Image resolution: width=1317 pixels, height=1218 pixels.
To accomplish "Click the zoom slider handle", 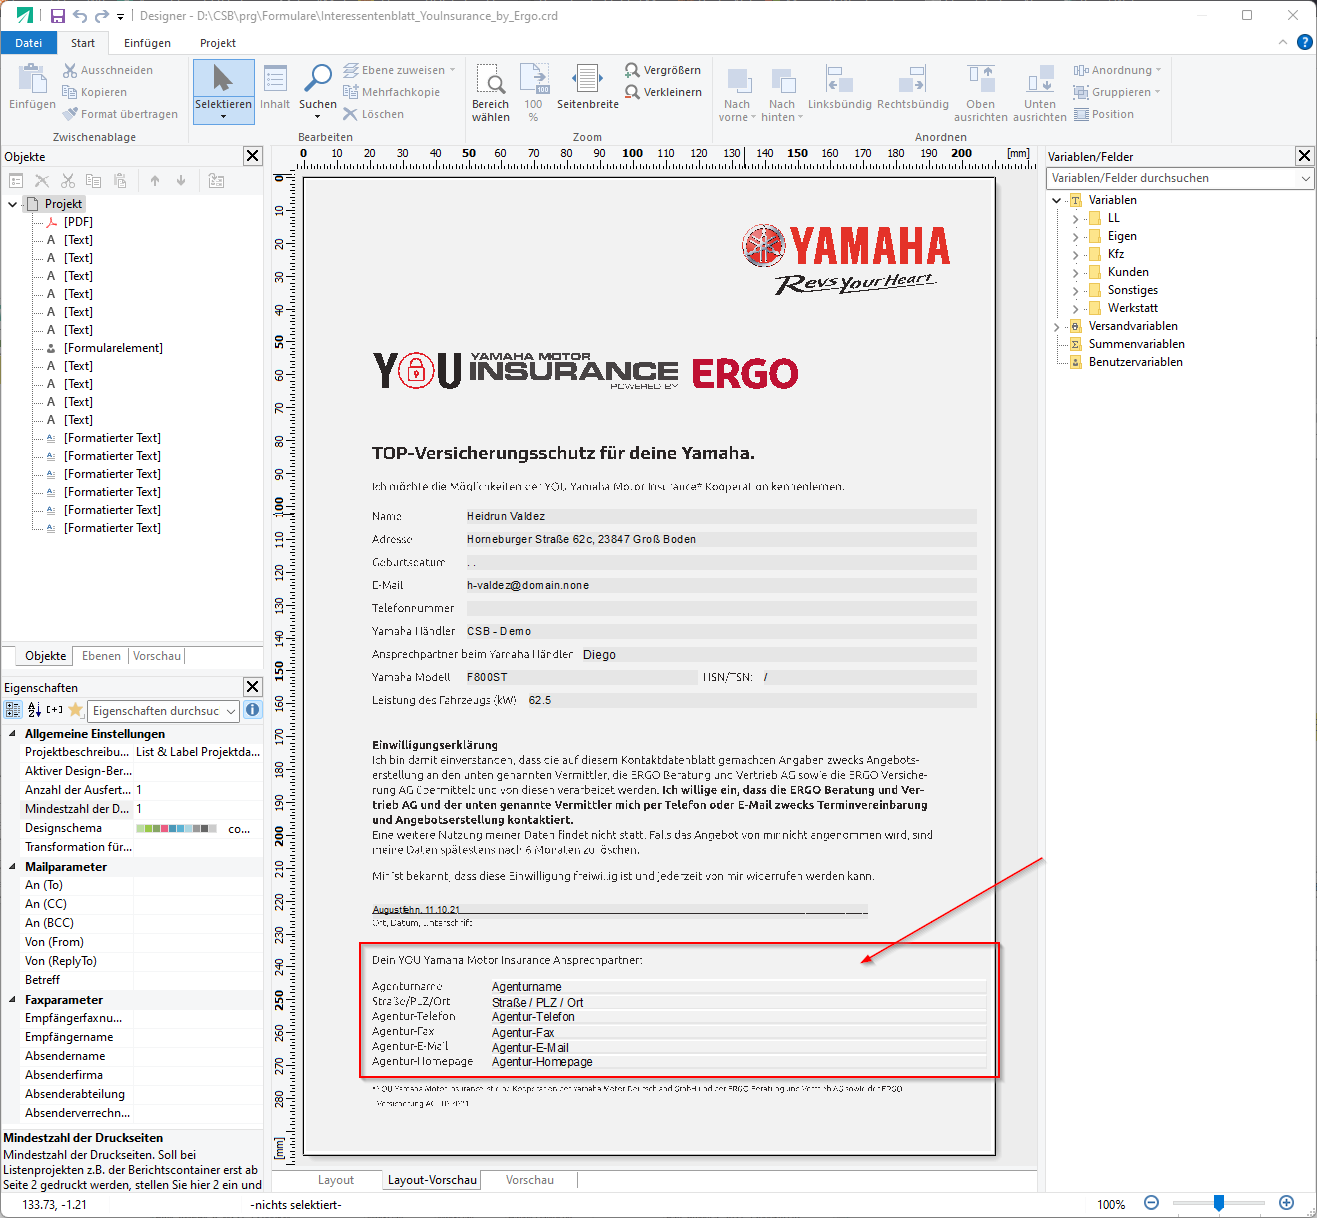I will click(1219, 1204).
